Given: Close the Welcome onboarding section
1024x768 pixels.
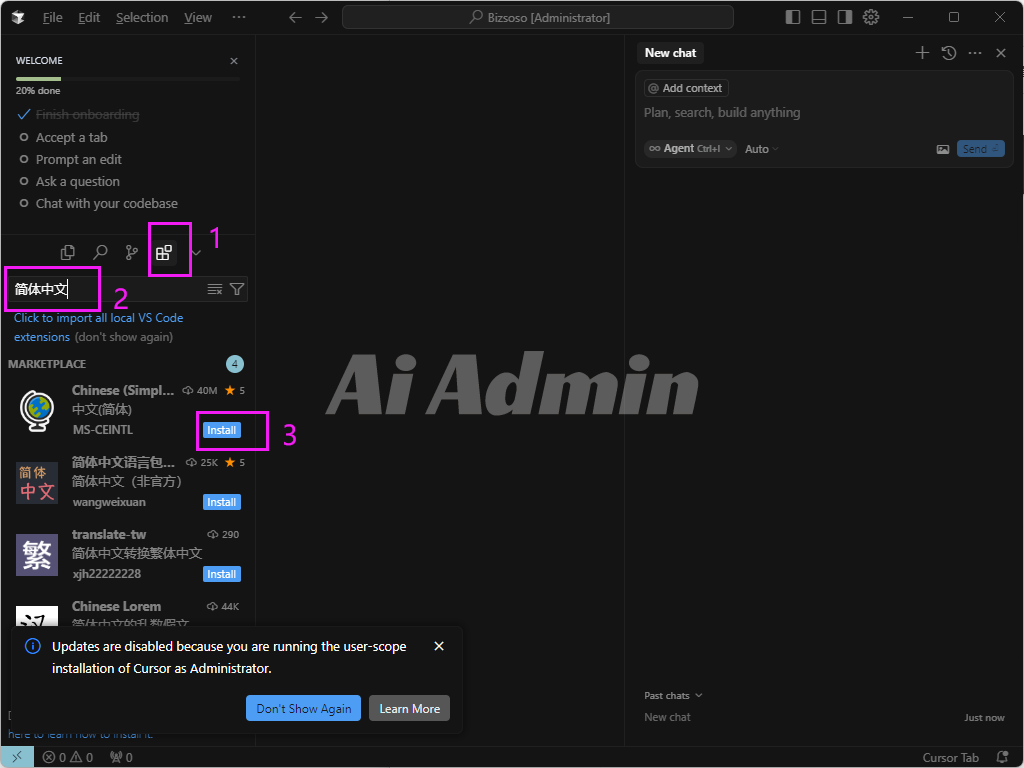Looking at the screenshot, I should coord(234,61).
